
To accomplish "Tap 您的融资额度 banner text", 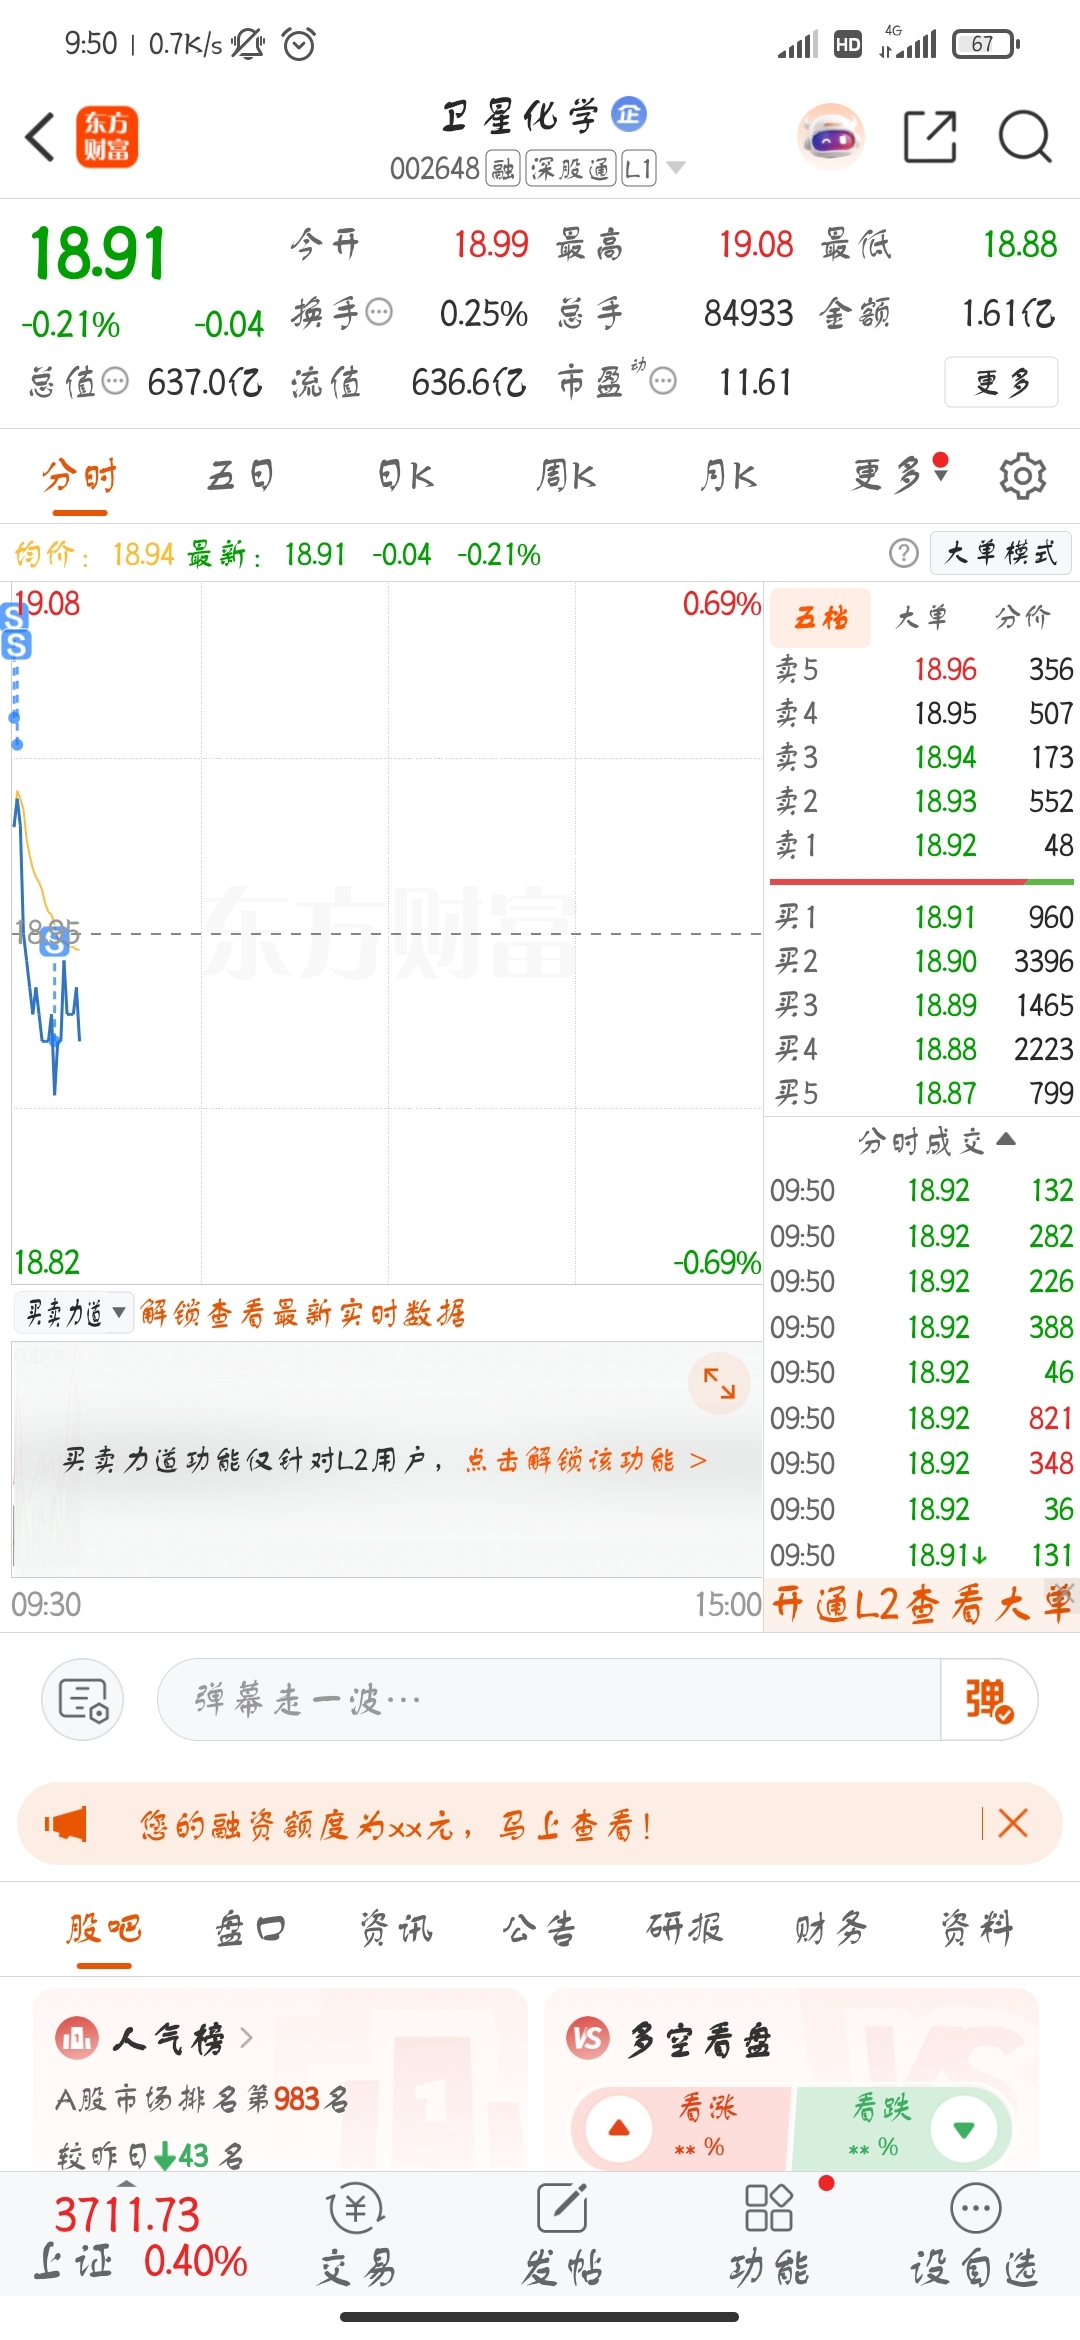I will (x=396, y=1825).
